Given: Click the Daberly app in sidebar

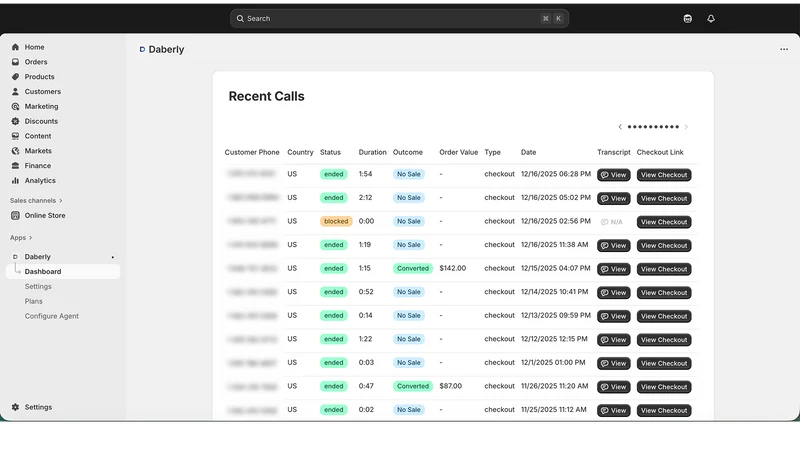Looking at the screenshot, I should 37,257.
